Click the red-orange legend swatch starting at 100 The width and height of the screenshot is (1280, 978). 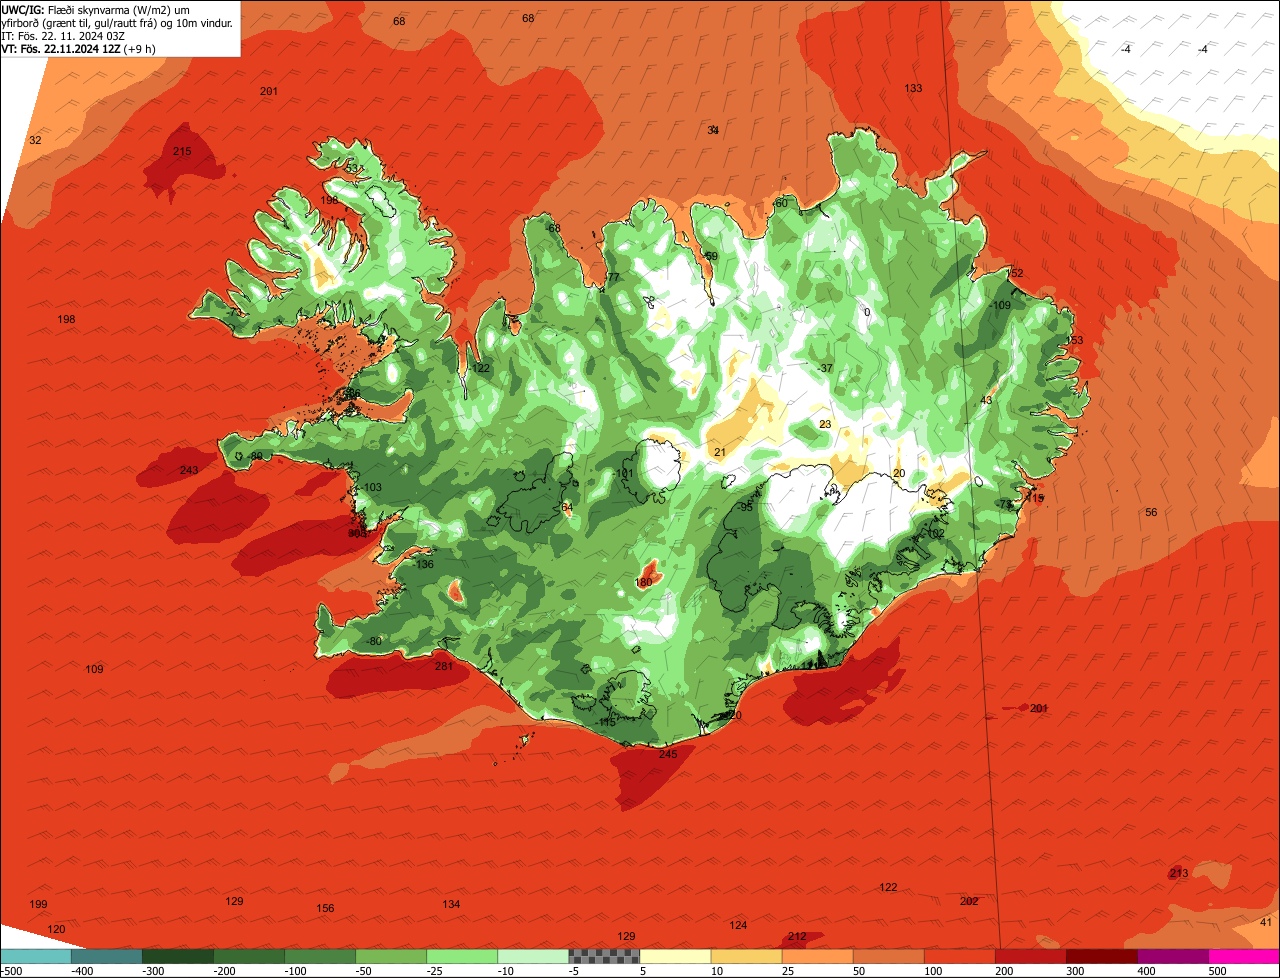point(960,956)
